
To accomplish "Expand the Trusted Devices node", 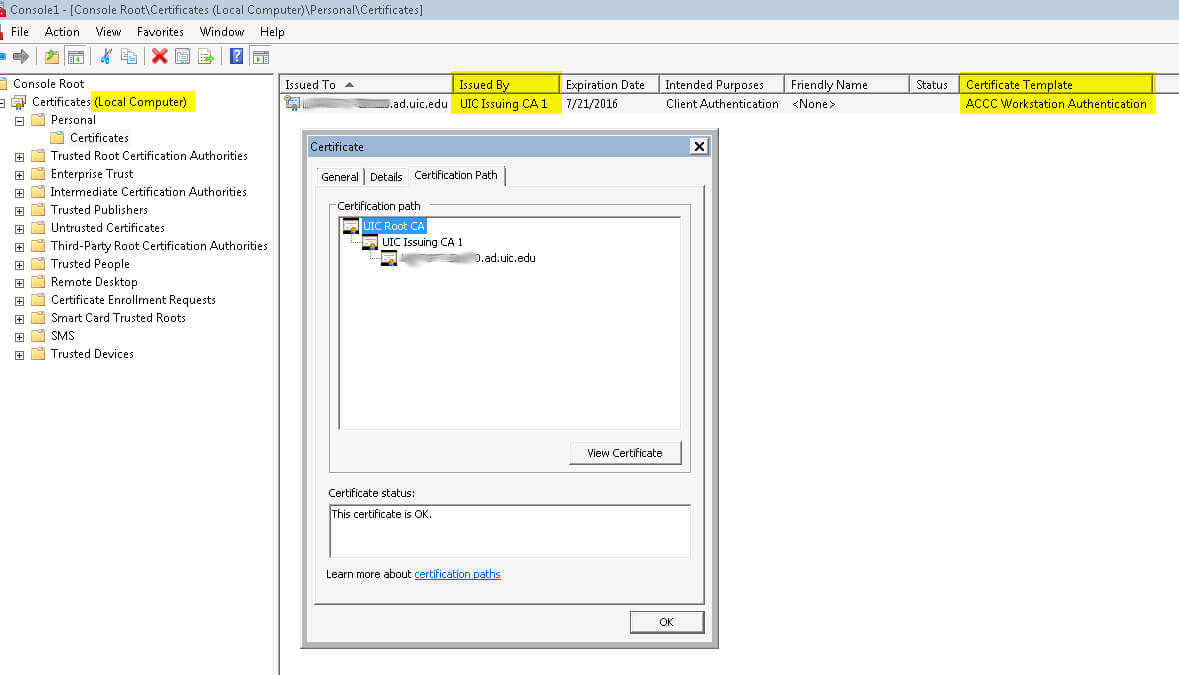I will [x=20, y=355].
